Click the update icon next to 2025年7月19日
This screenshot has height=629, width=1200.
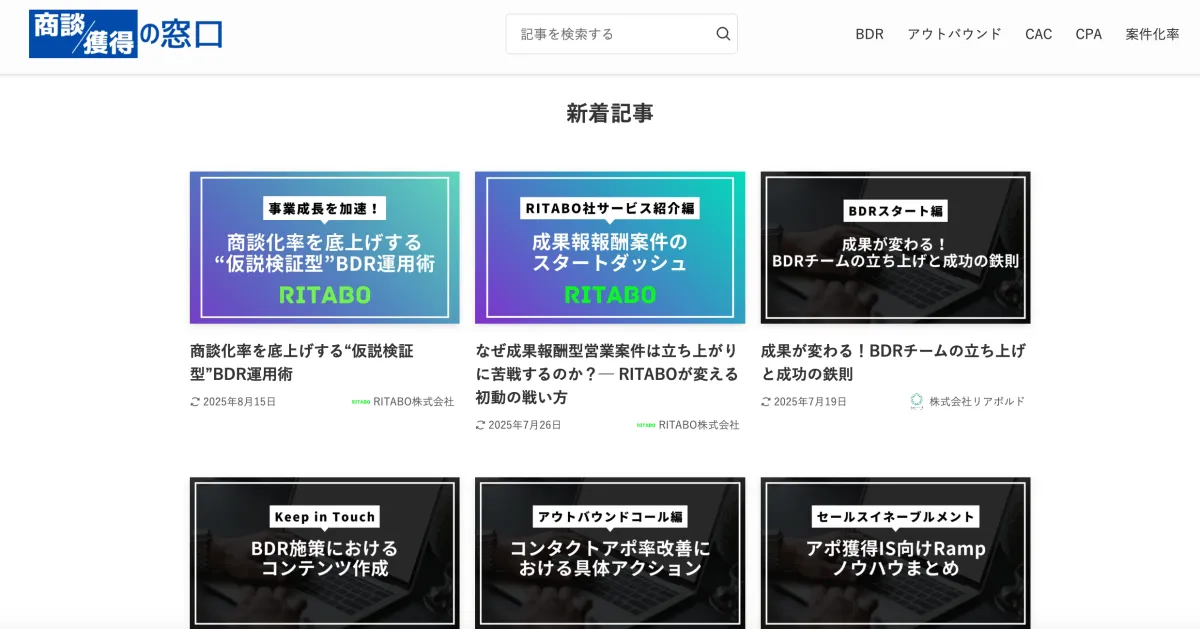(x=766, y=402)
